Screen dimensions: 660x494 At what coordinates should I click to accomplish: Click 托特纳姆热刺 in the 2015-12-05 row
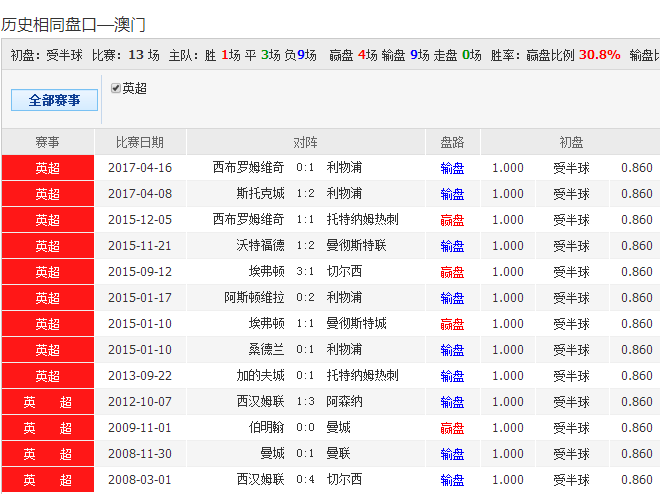click(x=362, y=220)
